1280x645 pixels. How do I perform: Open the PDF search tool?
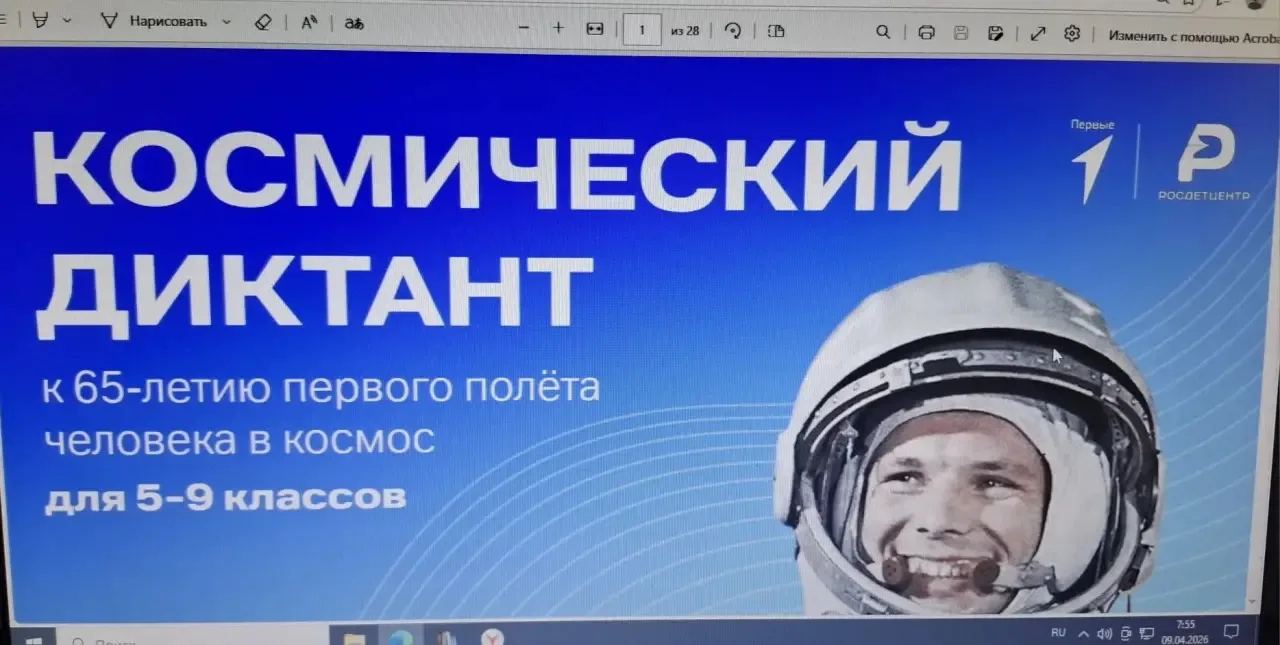[x=883, y=32]
